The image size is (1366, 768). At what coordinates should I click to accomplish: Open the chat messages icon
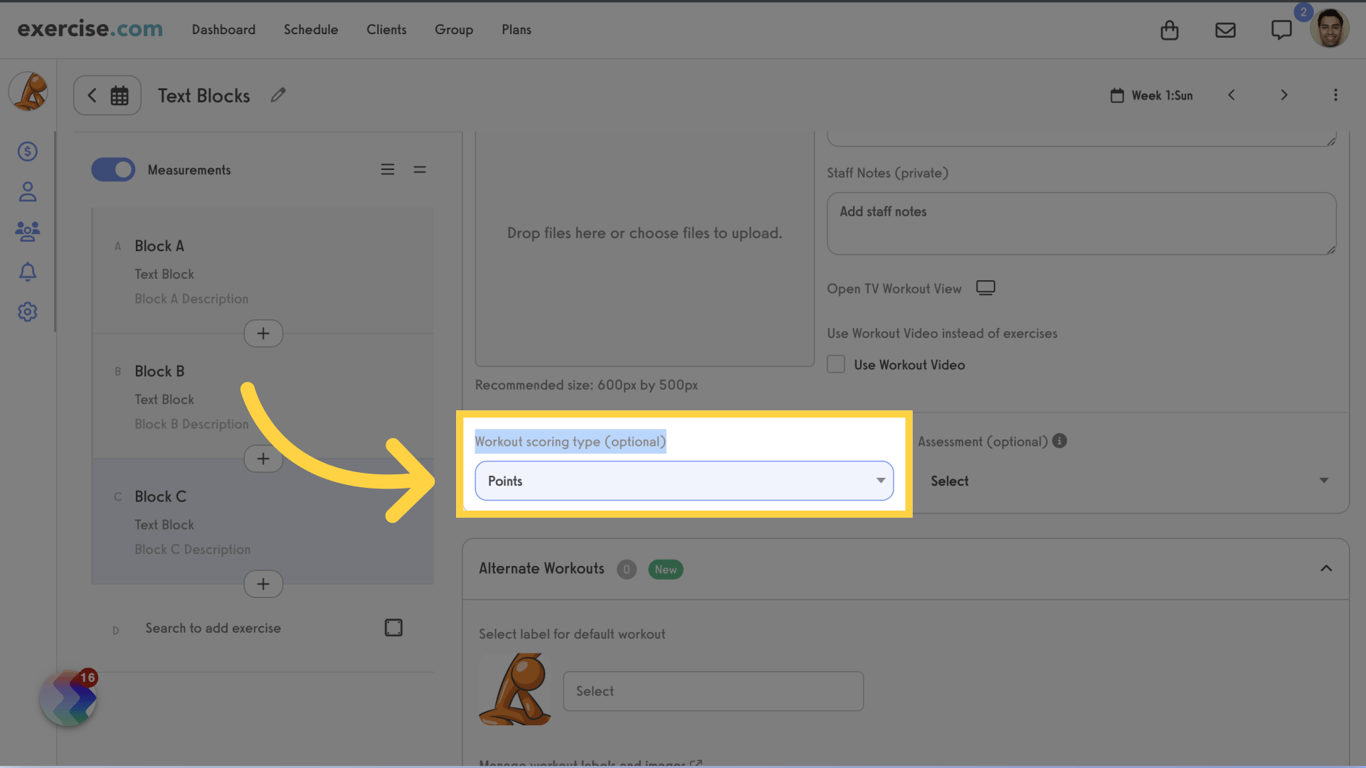pyautogui.click(x=1281, y=30)
